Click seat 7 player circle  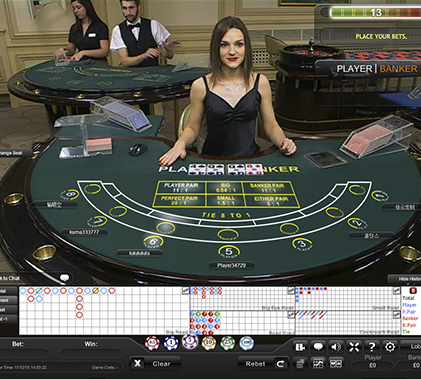97,221
